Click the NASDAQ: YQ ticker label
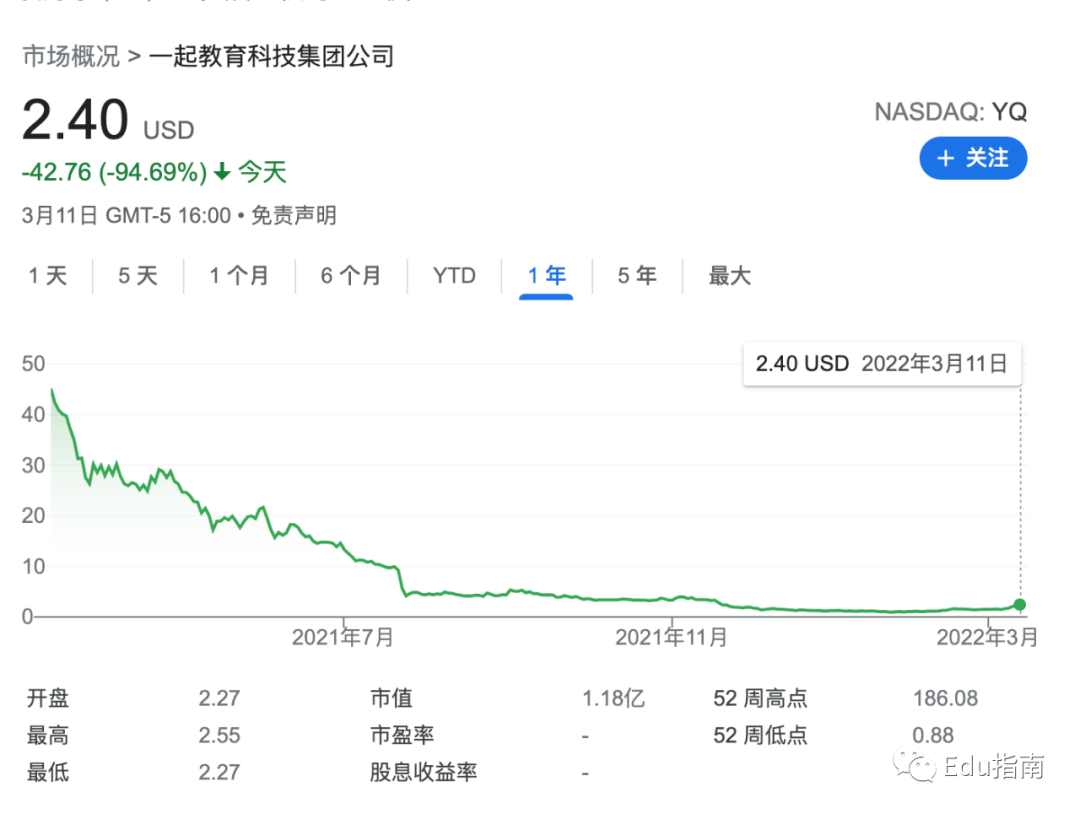The image size is (1080, 814). (951, 112)
